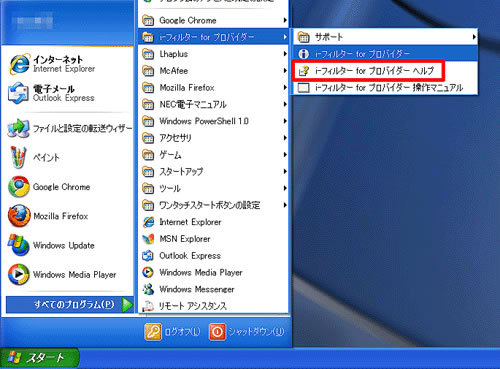Expand the McAfee submenu arrow
The image size is (500, 369).
click(285, 71)
